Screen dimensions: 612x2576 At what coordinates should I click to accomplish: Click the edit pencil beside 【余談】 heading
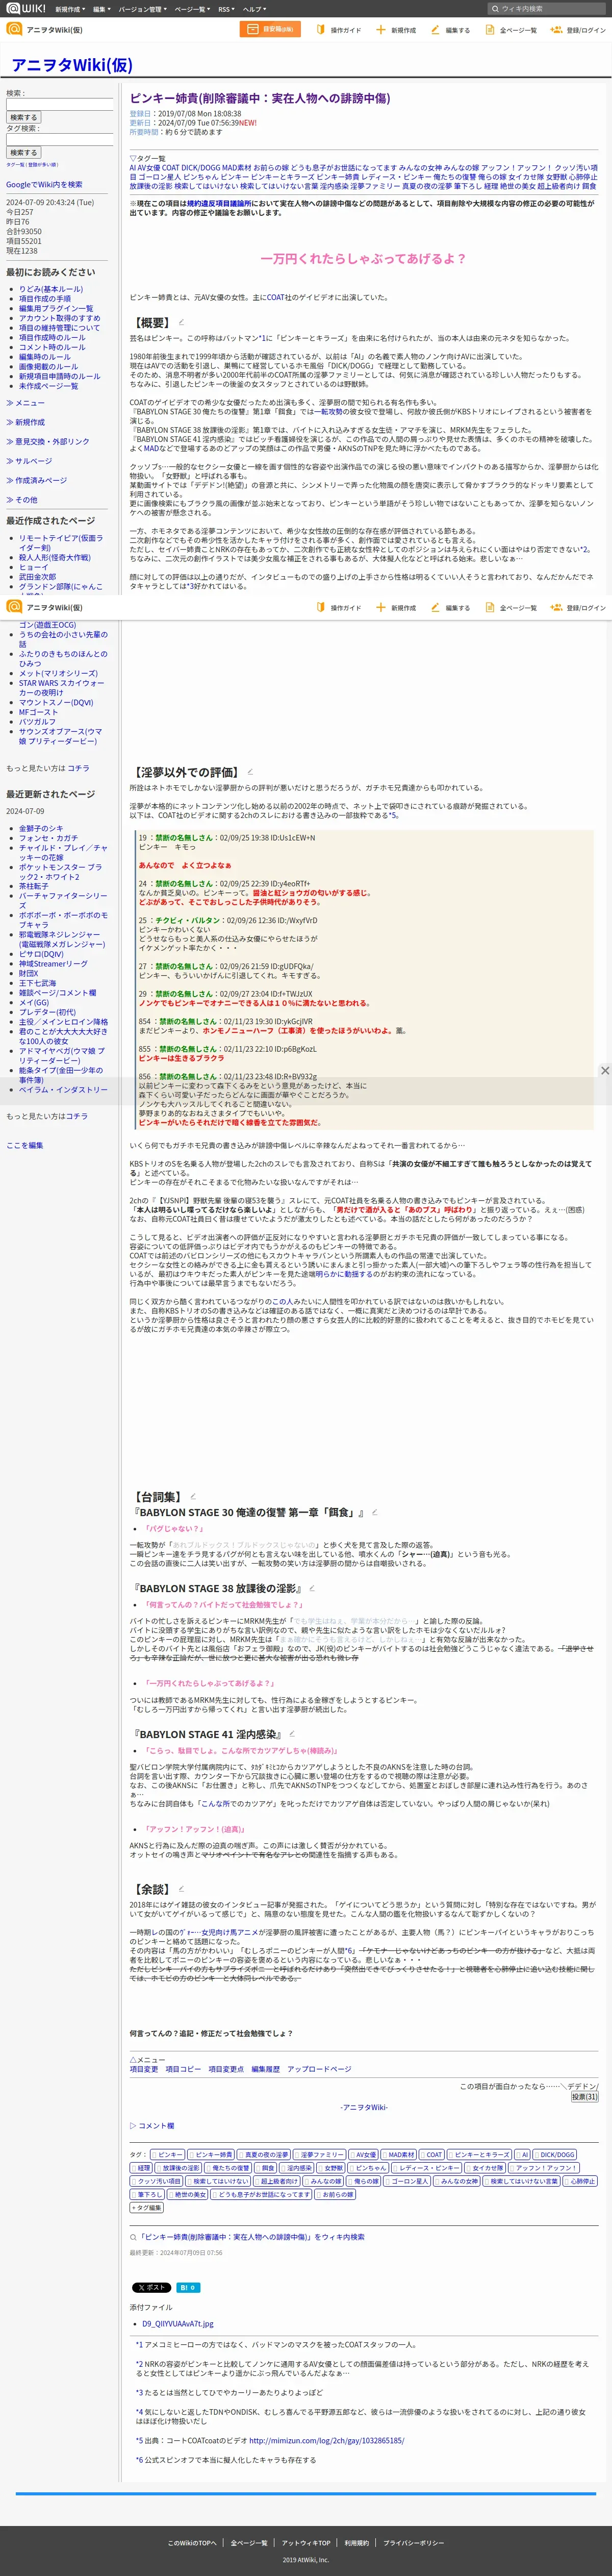181,1889
